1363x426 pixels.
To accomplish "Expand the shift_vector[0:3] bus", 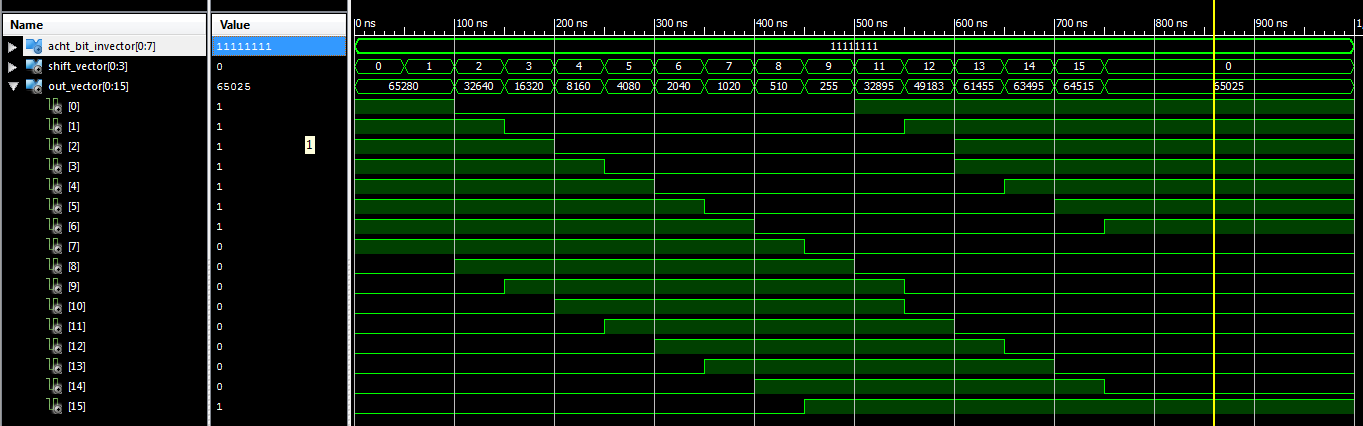I will [x=12, y=67].
